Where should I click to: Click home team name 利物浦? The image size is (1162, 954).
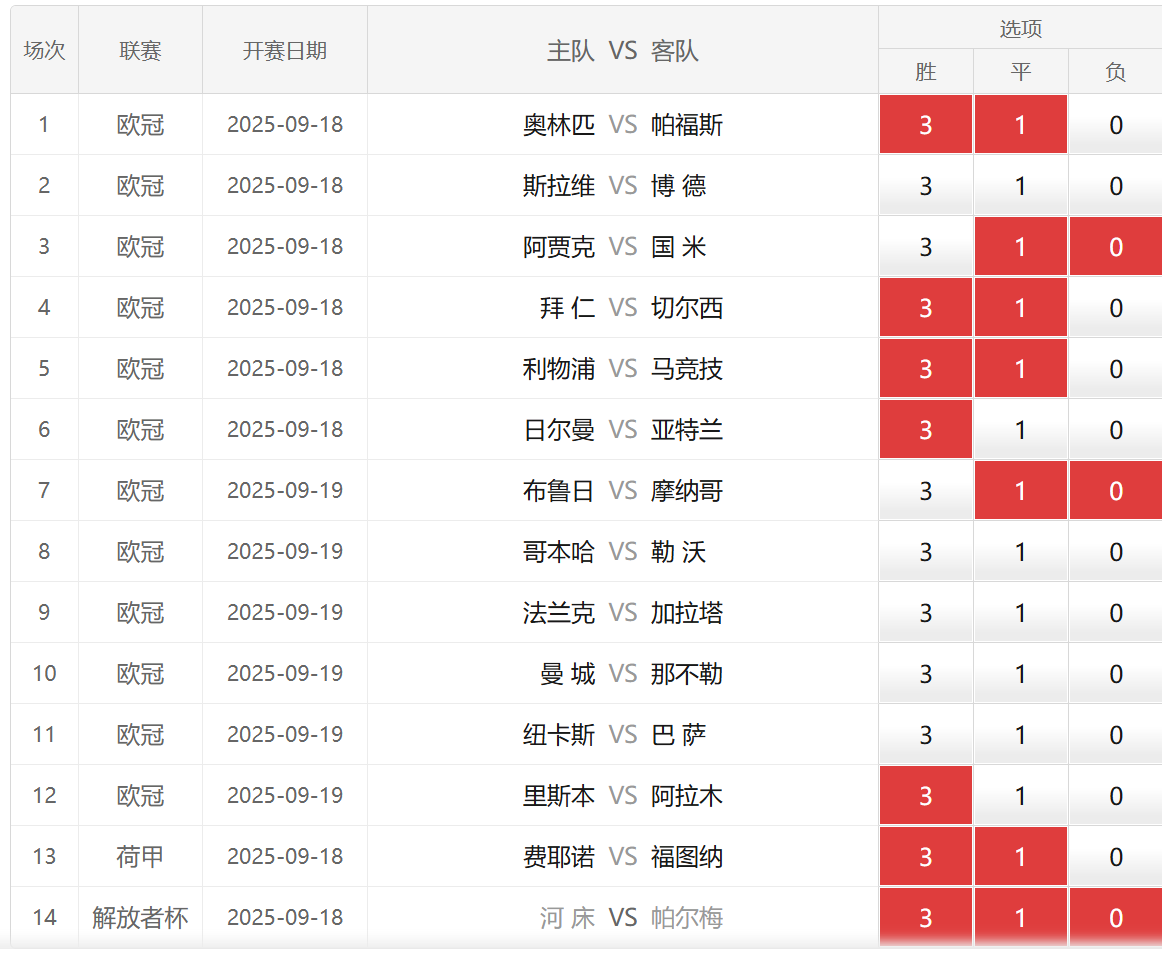[559, 368]
